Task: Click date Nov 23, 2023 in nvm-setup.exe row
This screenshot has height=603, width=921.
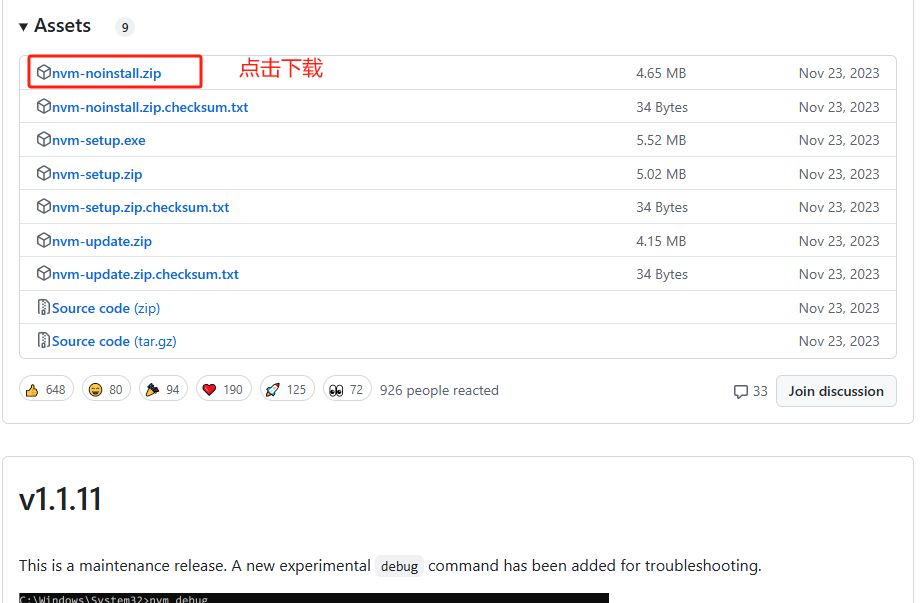Action: pyautogui.click(x=839, y=140)
